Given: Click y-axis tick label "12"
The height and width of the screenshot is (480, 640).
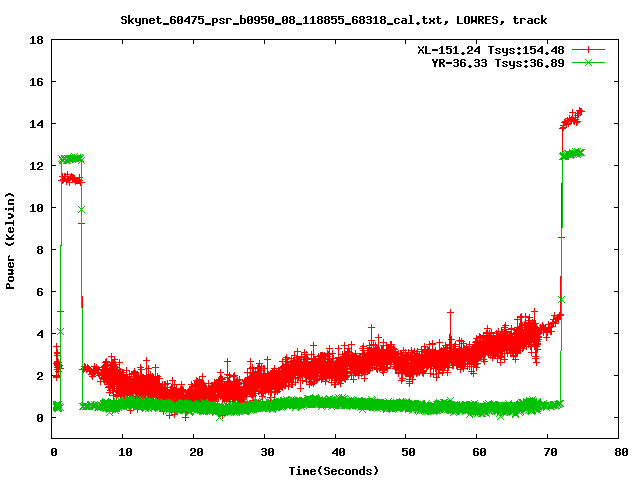Looking at the screenshot, I should (36, 166).
